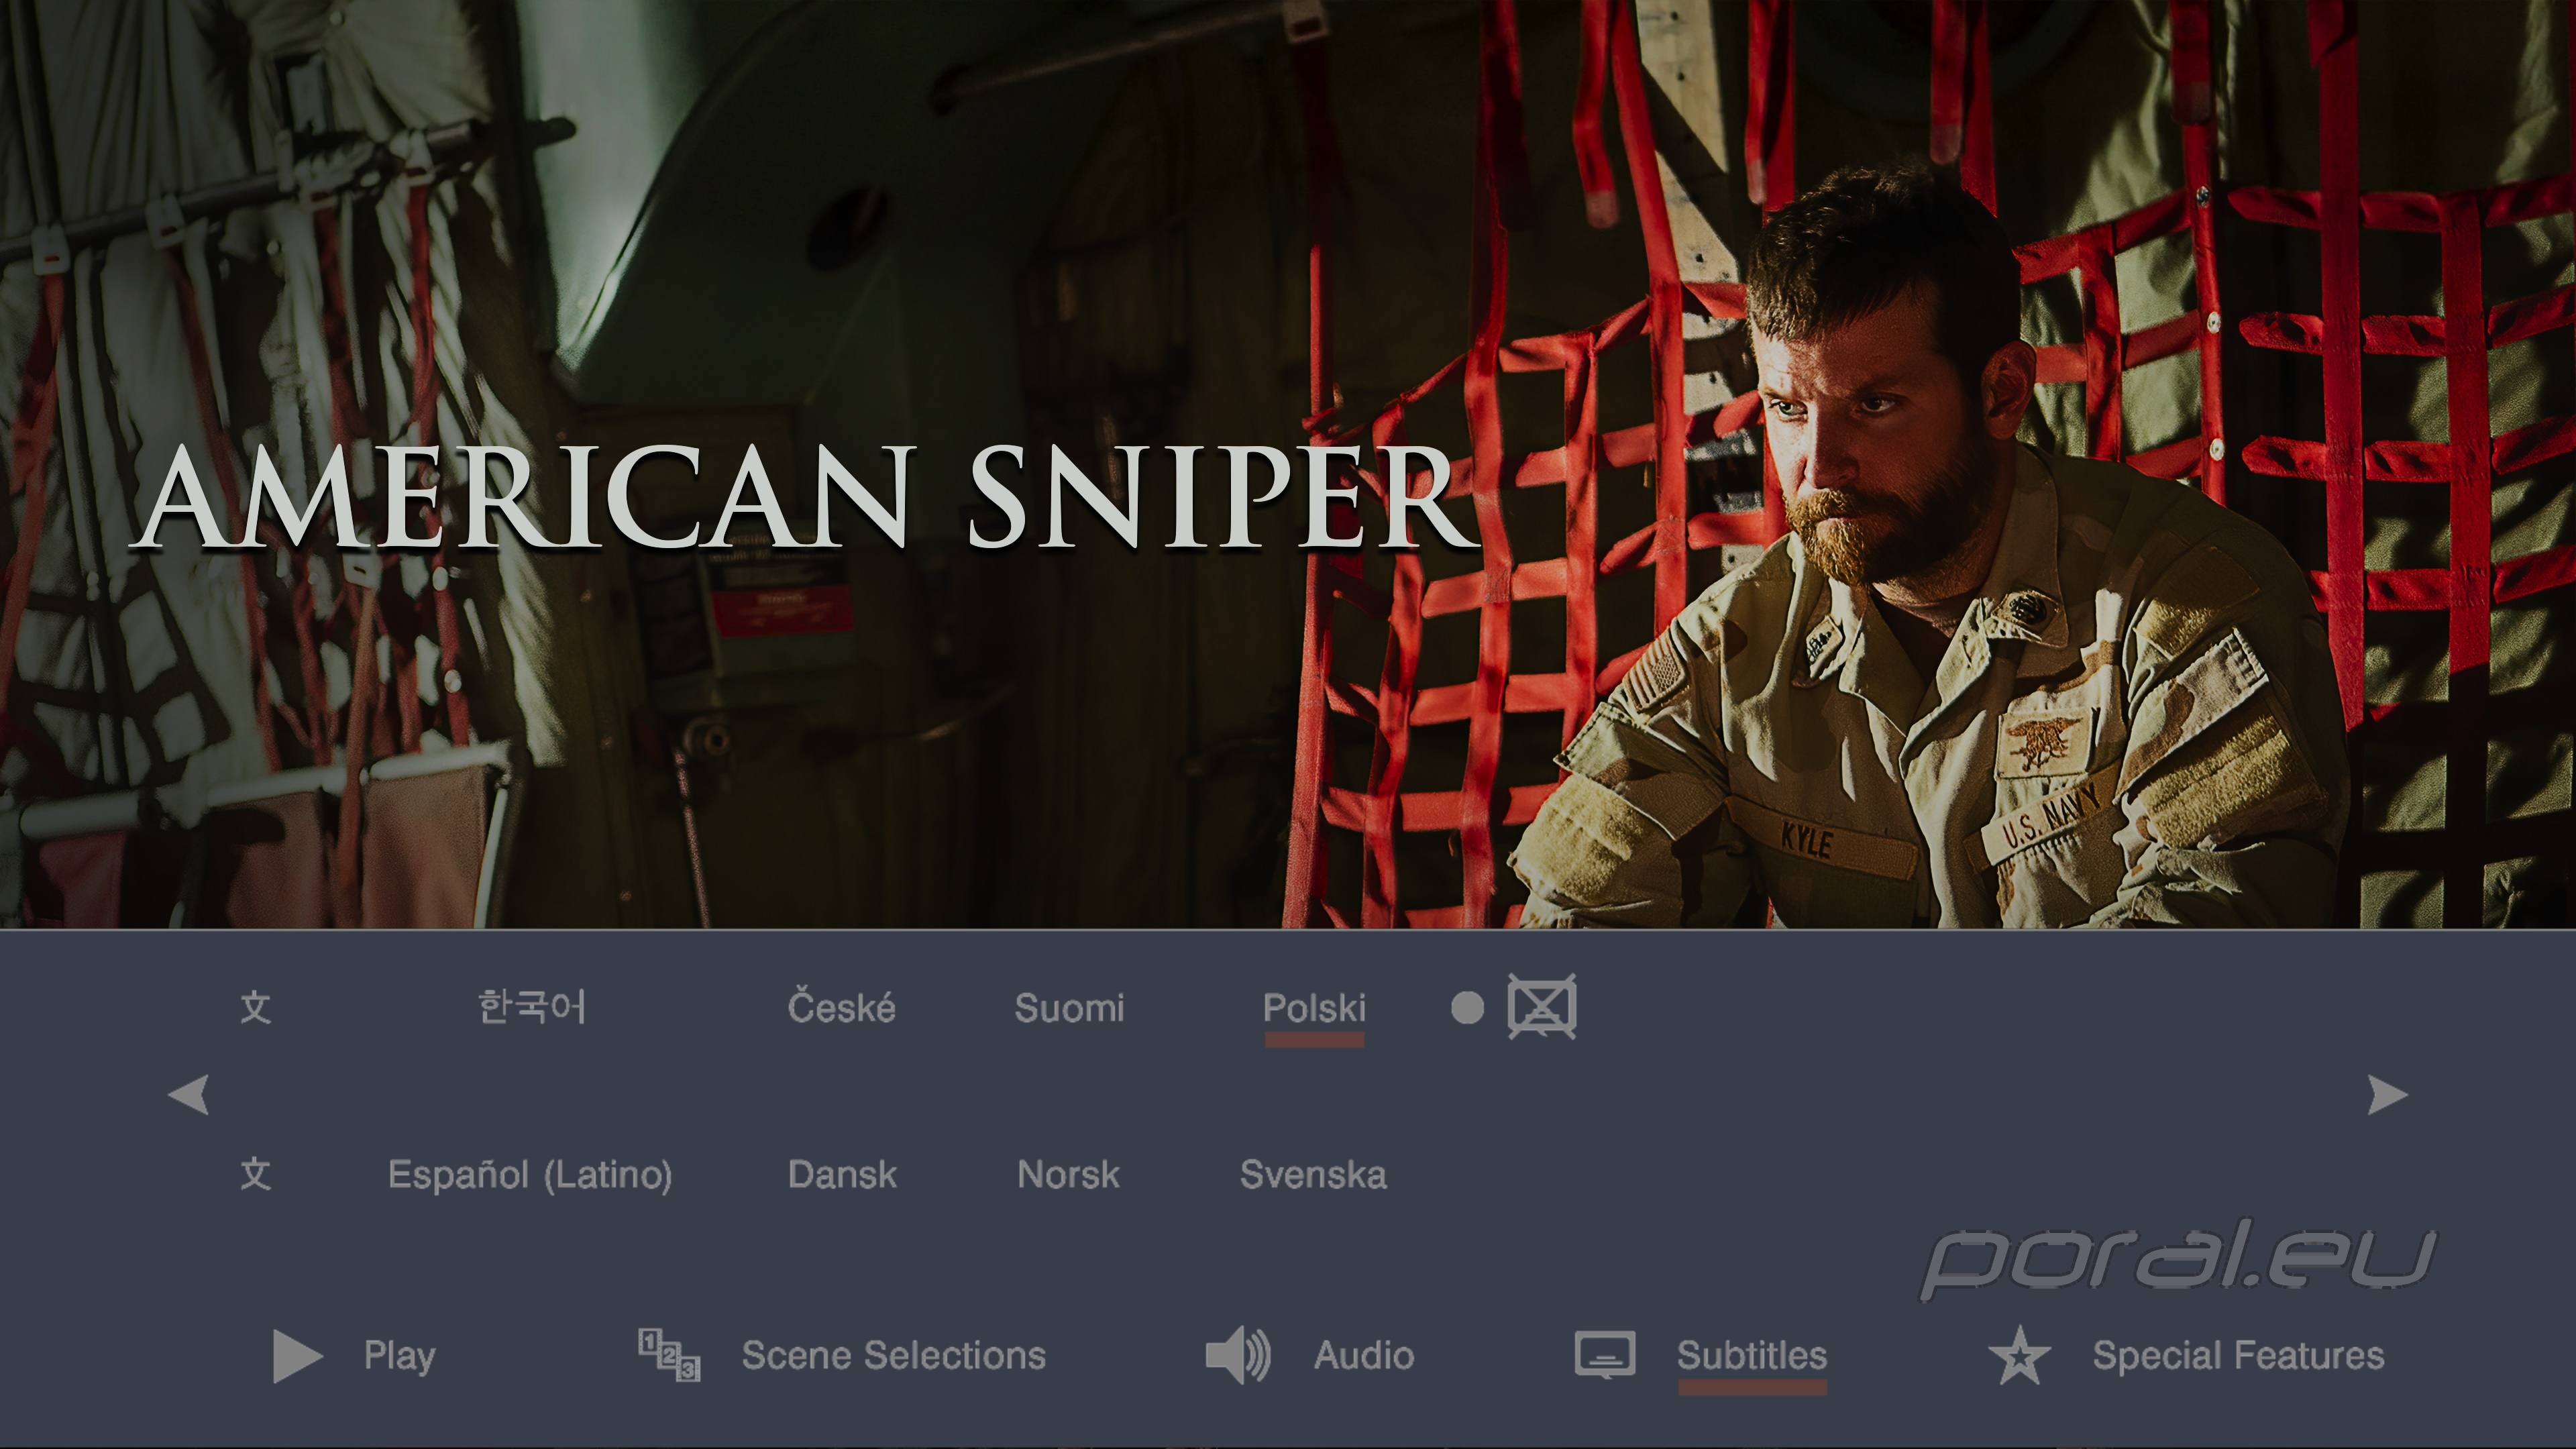Go to the next page of subtitle languages

2388,1094
